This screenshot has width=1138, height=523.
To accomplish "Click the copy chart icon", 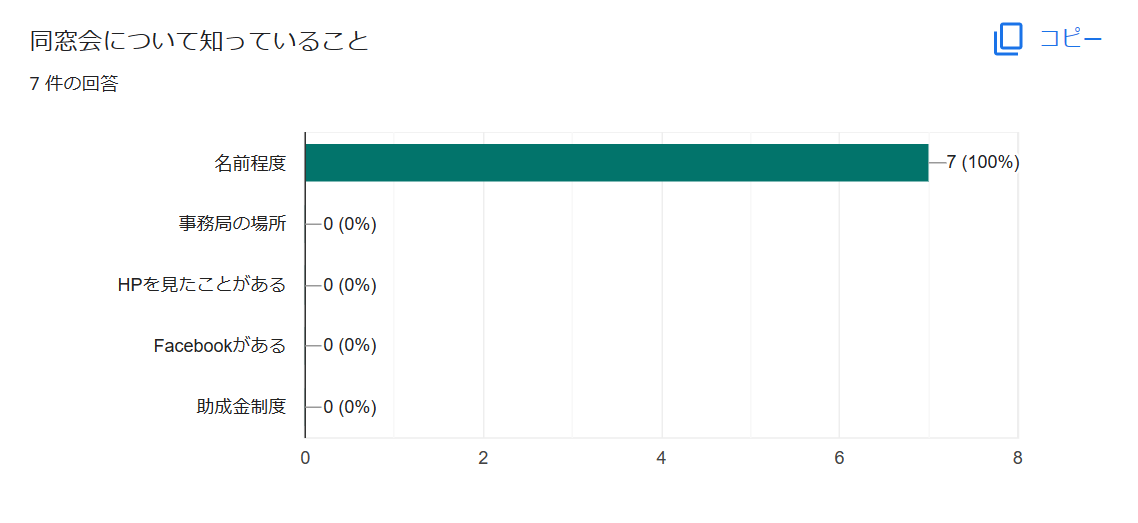I will point(1008,39).
